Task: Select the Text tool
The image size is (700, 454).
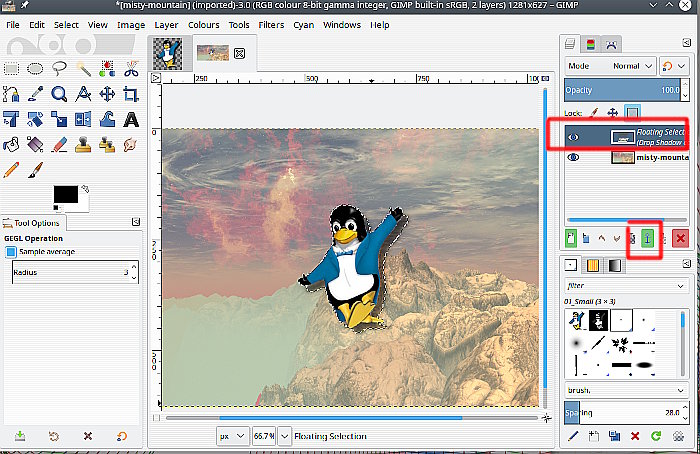Action: (131, 119)
